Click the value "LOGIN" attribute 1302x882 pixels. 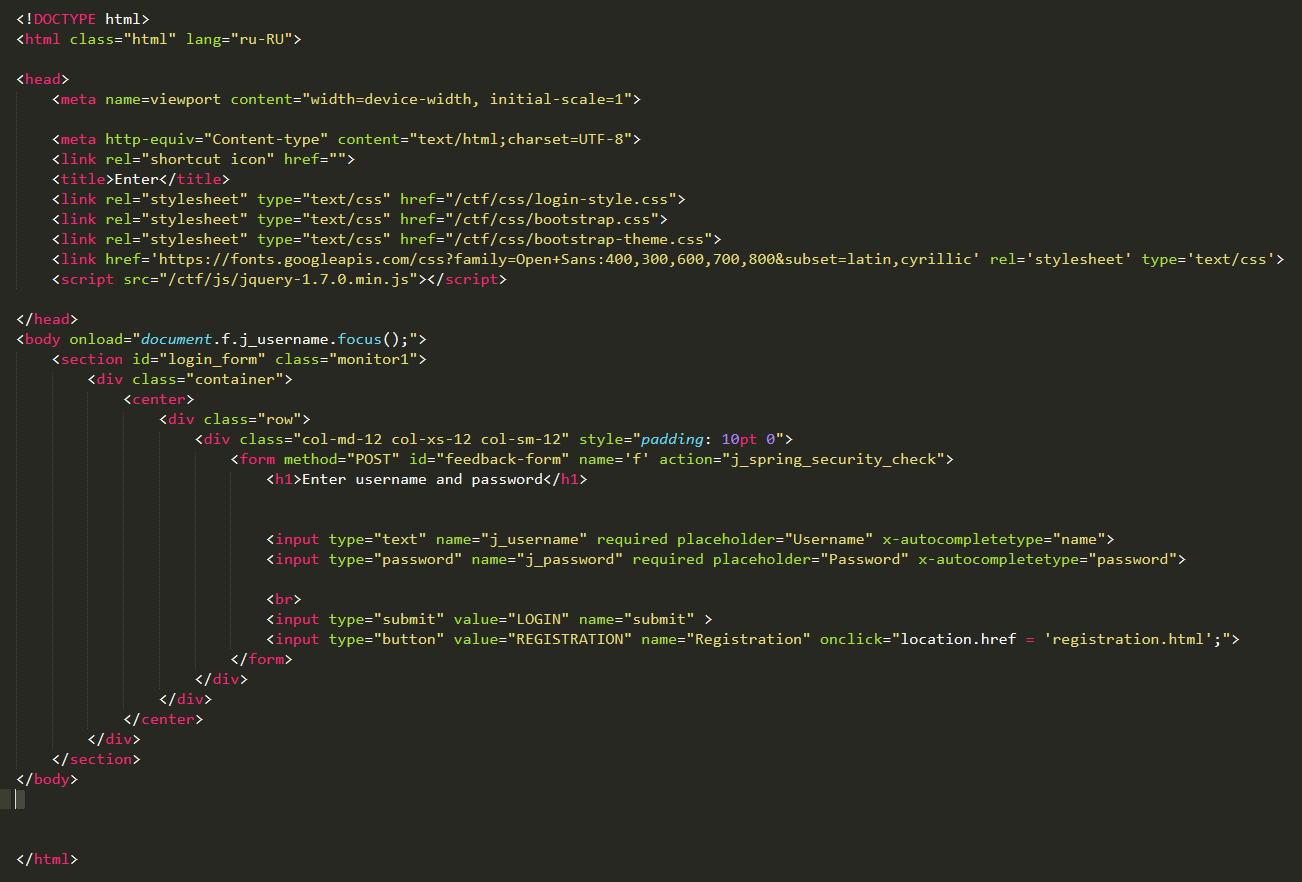pos(512,619)
